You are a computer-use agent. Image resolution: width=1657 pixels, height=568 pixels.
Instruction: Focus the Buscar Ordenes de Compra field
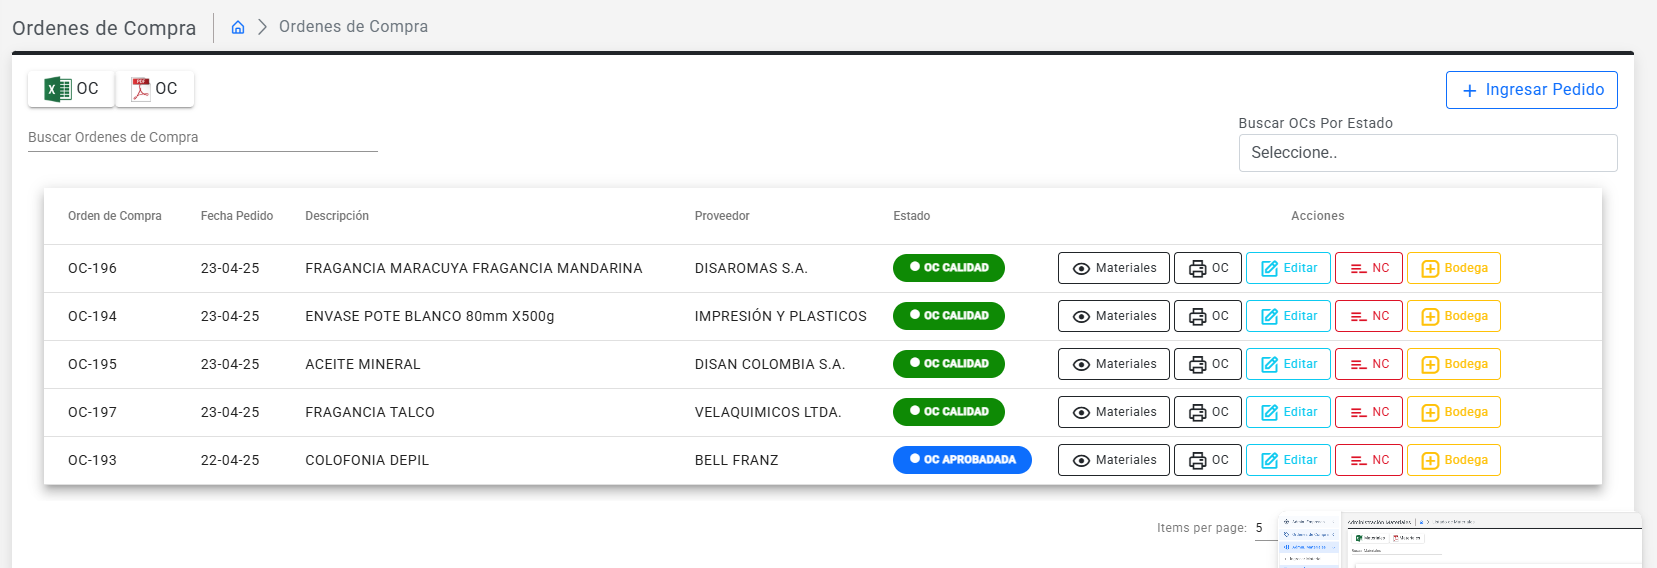pyautogui.click(x=202, y=138)
